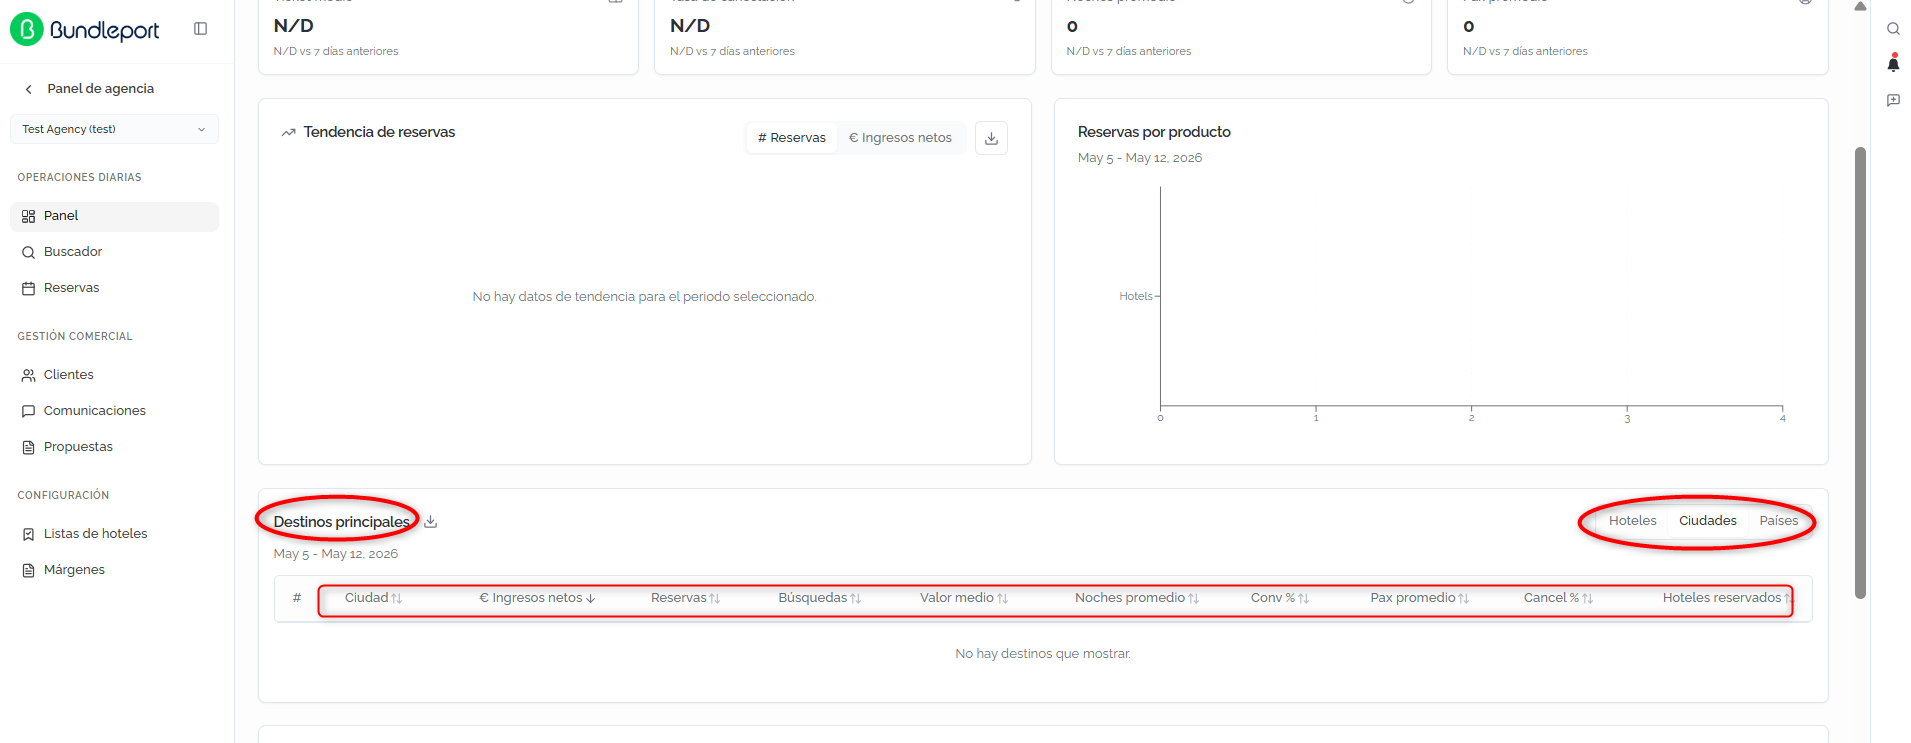Select the # Reservas trend toggle
The width and height of the screenshot is (1911, 743).
[x=792, y=138]
